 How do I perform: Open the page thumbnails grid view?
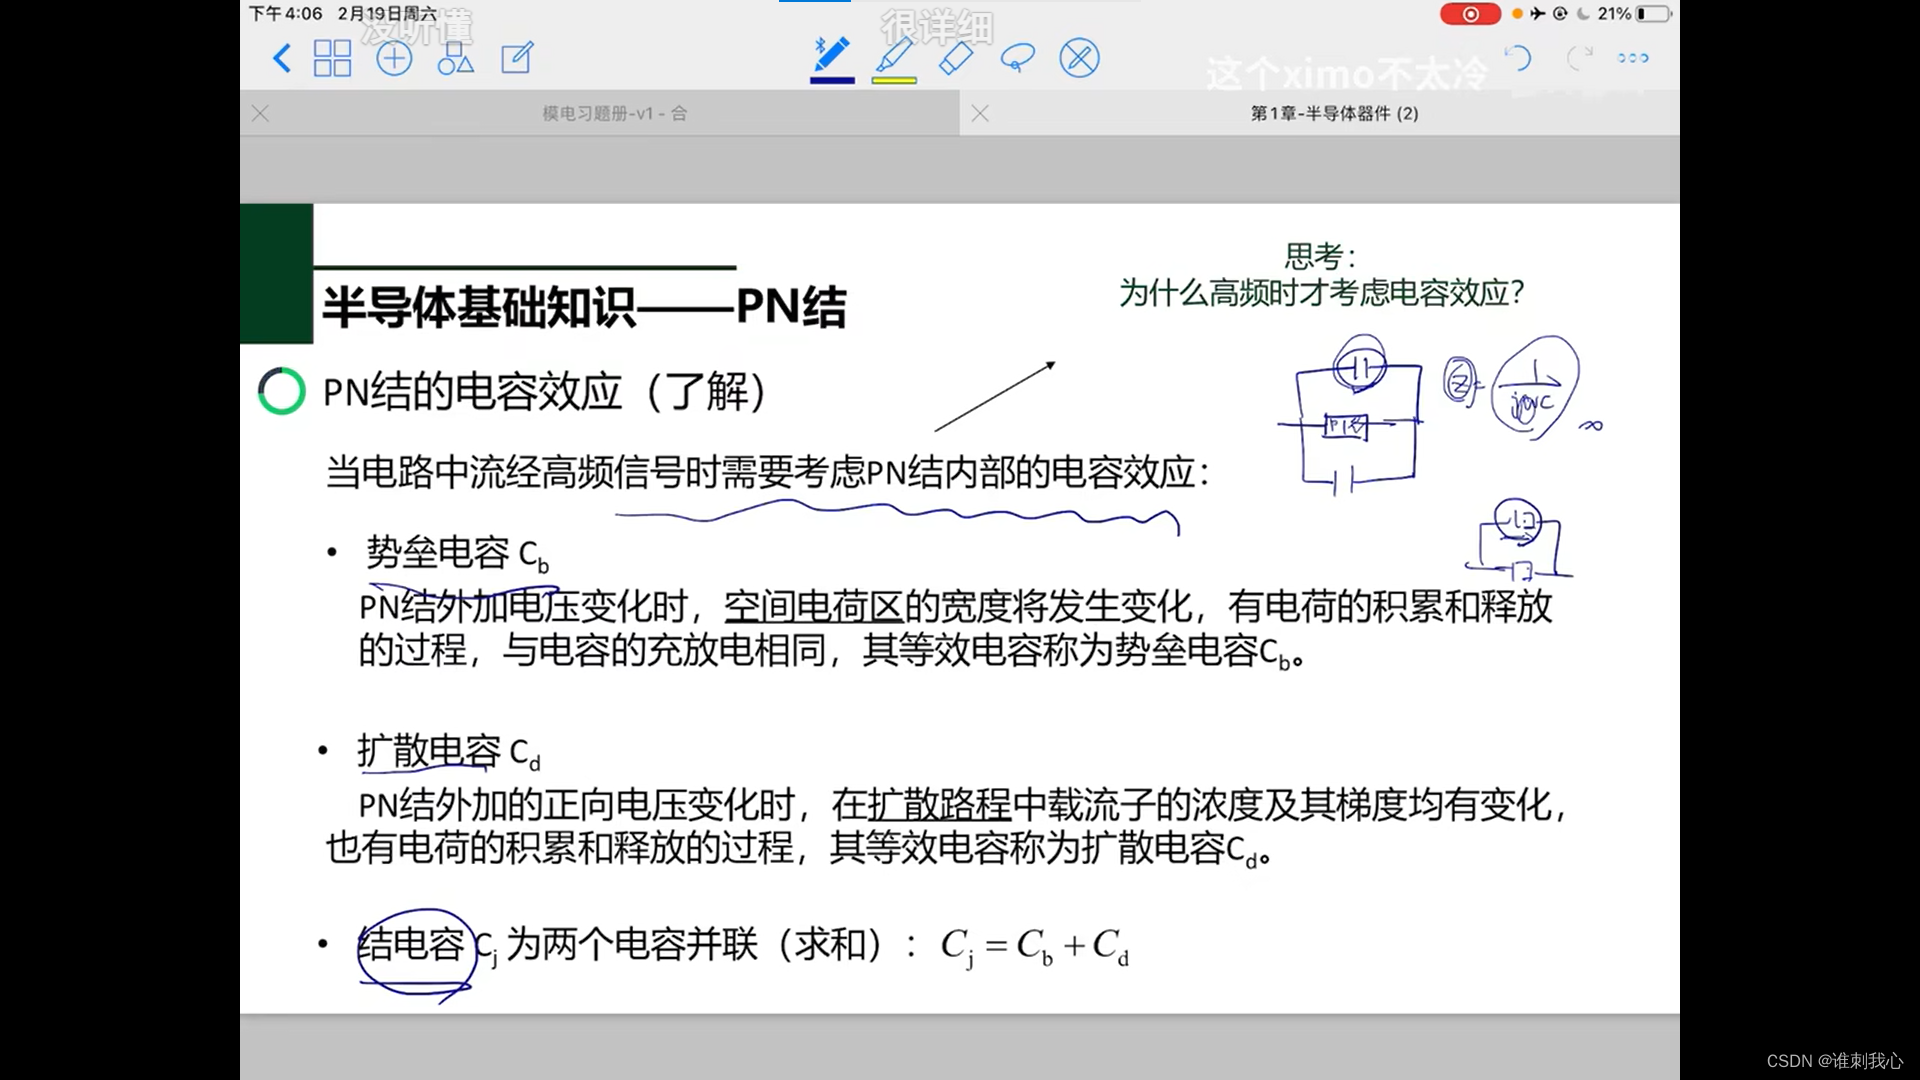332,58
